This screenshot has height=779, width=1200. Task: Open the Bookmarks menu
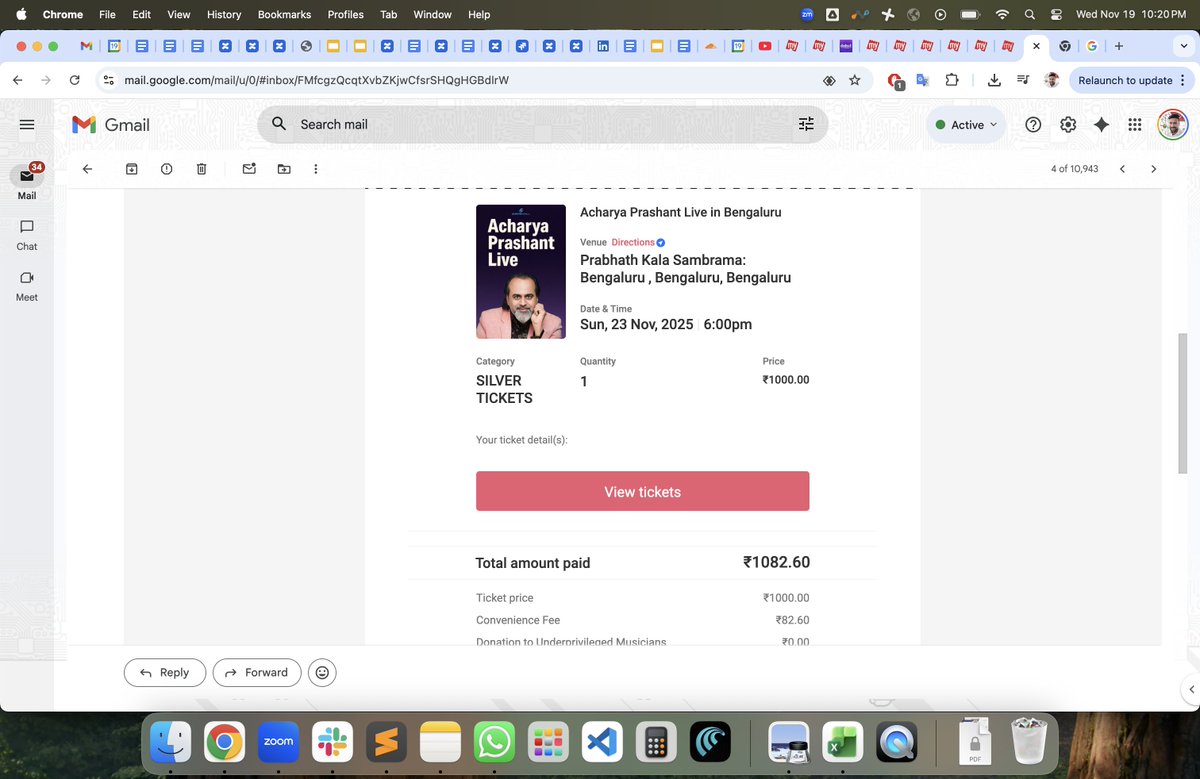(284, 14)
